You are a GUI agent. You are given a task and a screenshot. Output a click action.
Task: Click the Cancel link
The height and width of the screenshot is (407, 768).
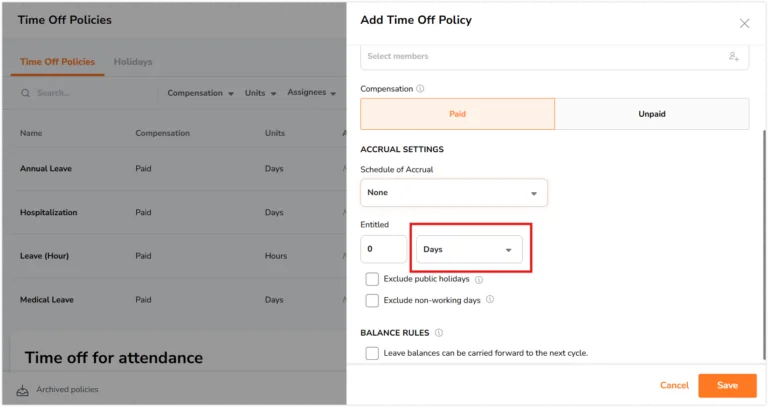674,385
